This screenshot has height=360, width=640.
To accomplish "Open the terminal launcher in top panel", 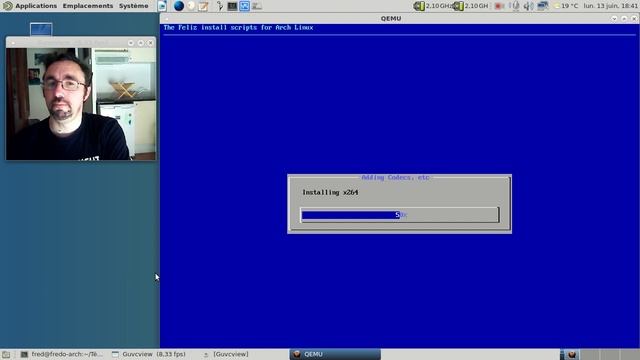I will coord(232,6).
